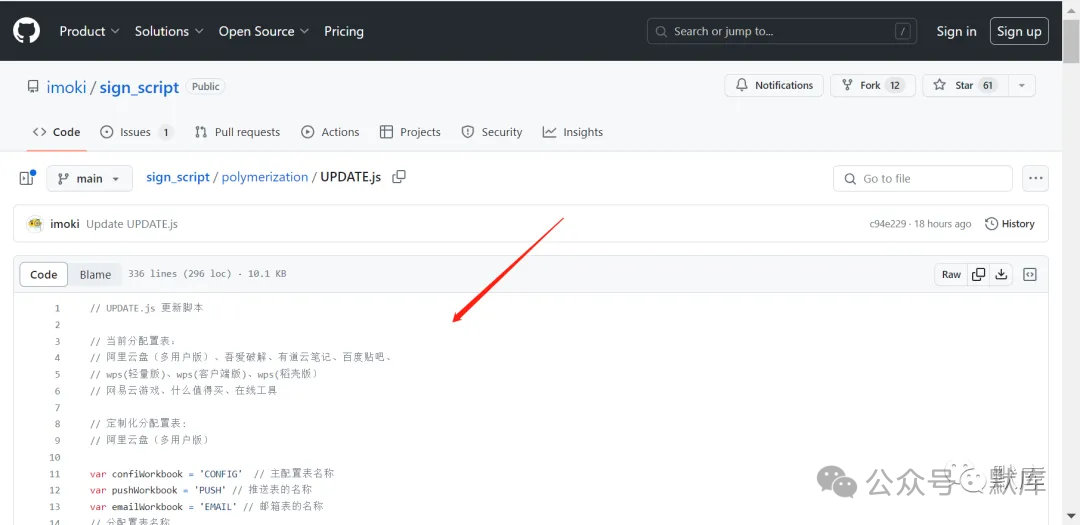1080x525 pixels.
Task: Open the Update UPDATE.js commit message
Action: click(x=132, y=224)
